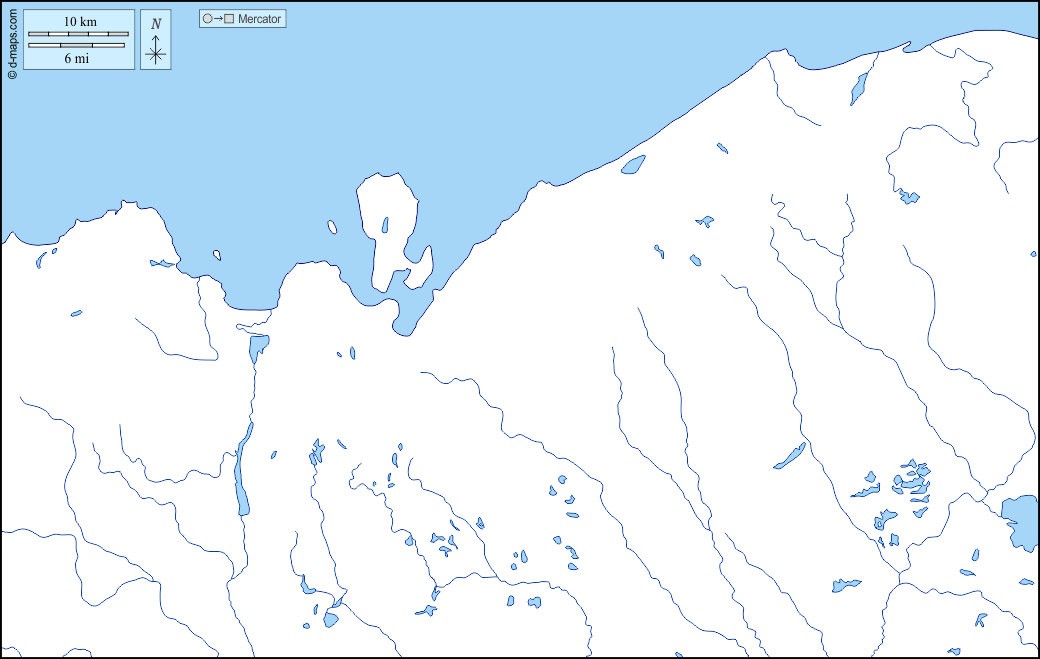Click the mile scale bar

(x=76, y=46)
